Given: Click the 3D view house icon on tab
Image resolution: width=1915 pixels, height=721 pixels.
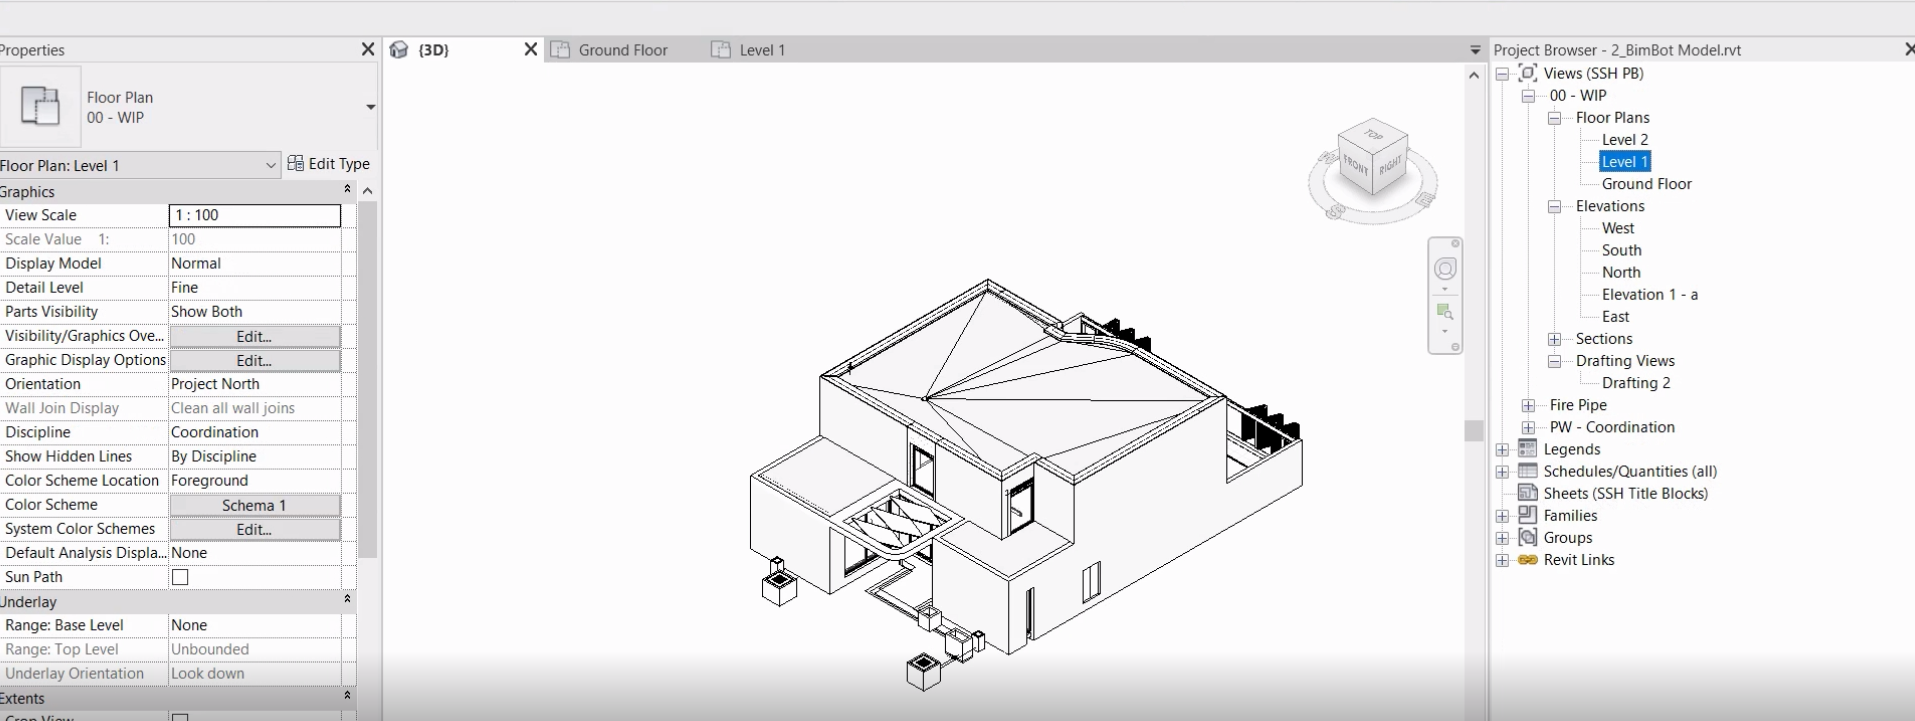Looking at the screenshot, I should (x=399, y=50).
